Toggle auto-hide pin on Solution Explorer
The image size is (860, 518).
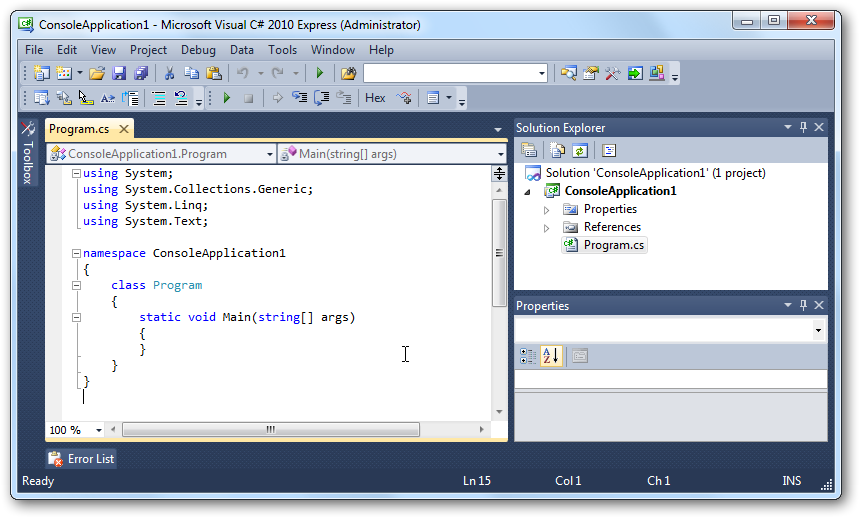802,127
